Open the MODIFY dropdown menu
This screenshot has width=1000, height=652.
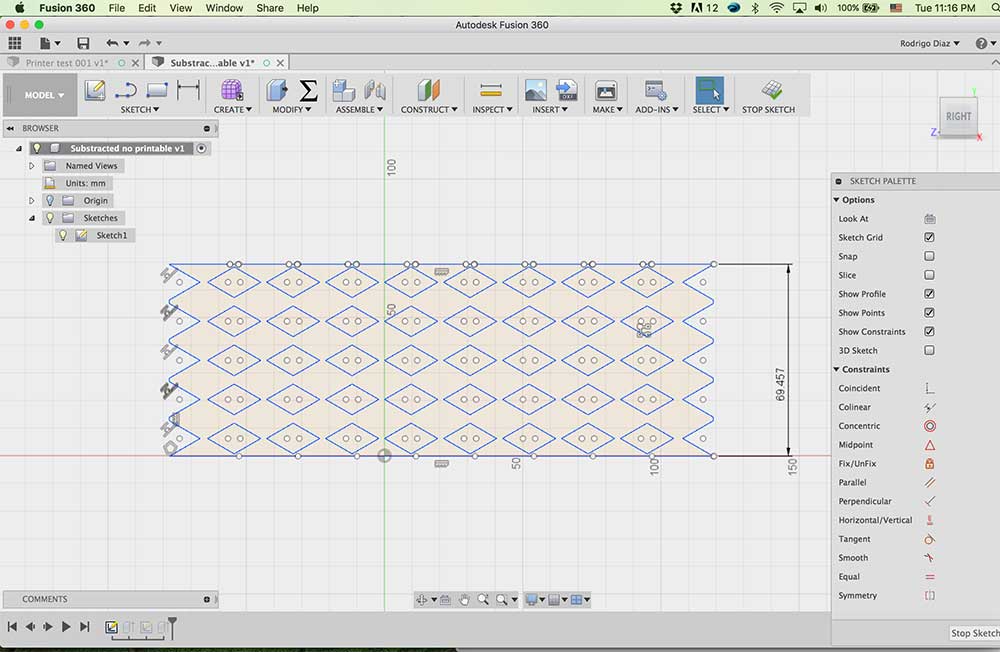click(x=292, y=110)
